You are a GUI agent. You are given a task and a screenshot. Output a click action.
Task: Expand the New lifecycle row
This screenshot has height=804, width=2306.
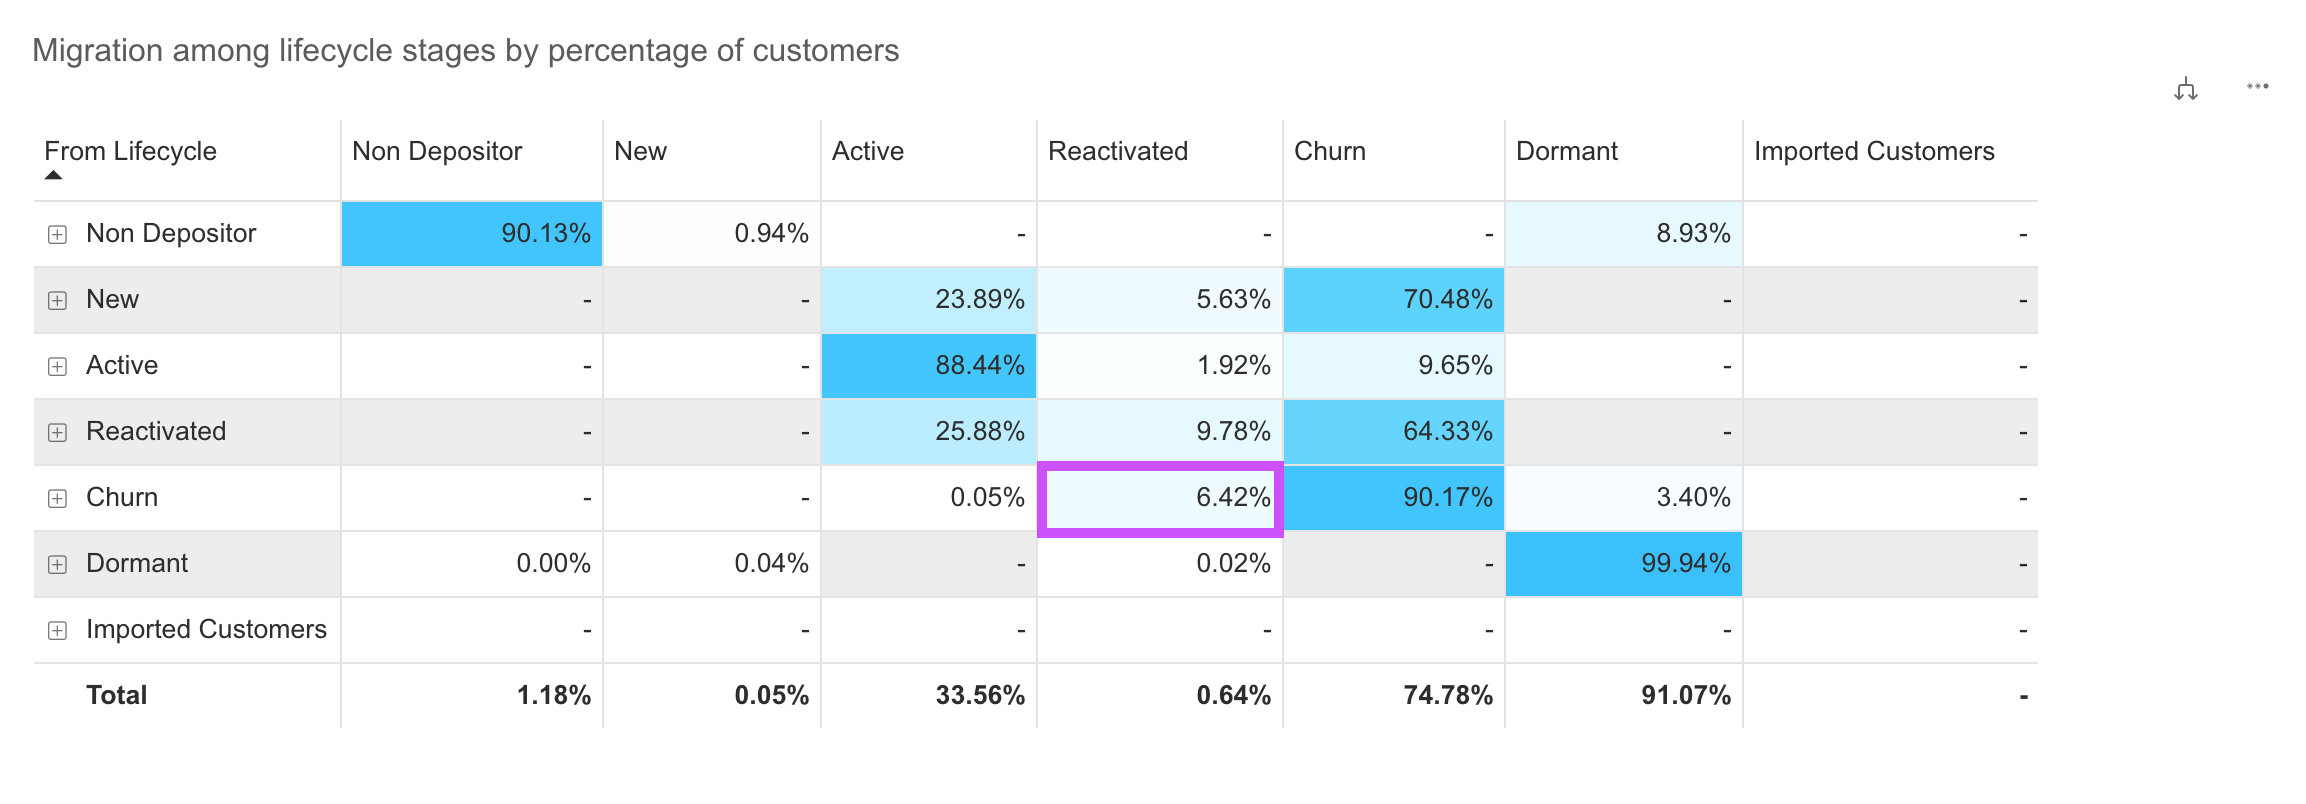tap(58, 300)
